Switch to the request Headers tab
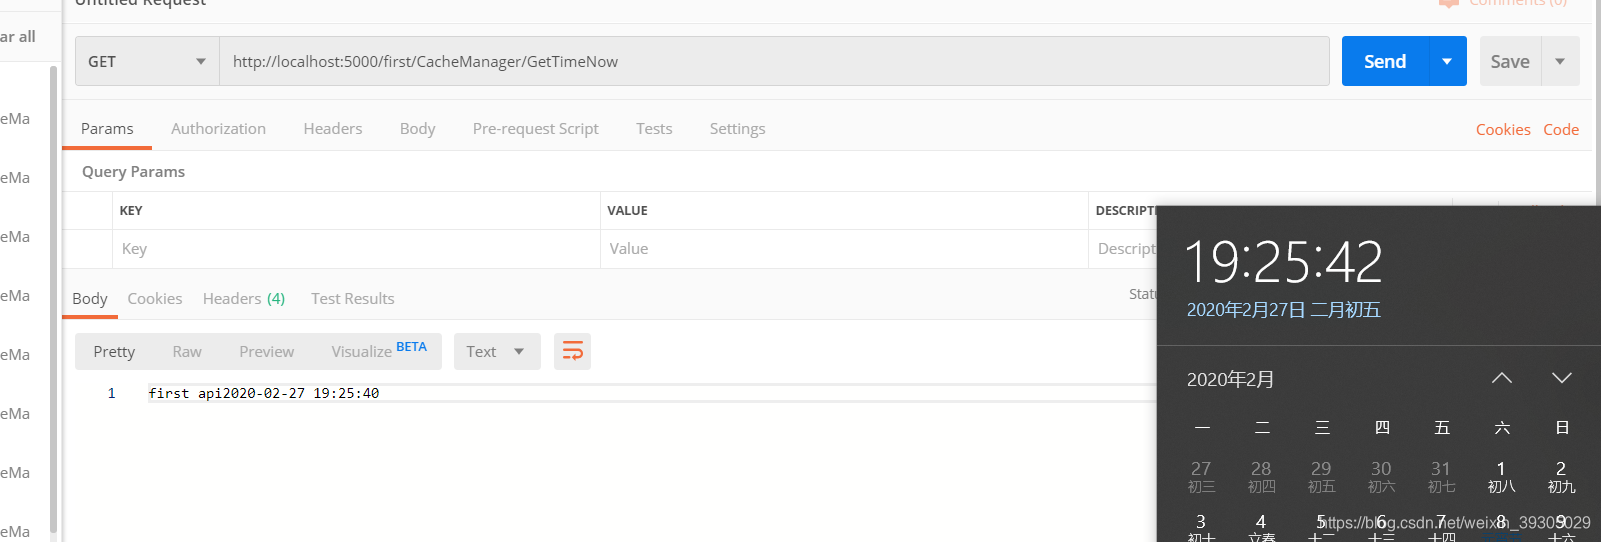Viewport: 1601px width, 542px height. [x=333, y=128]
